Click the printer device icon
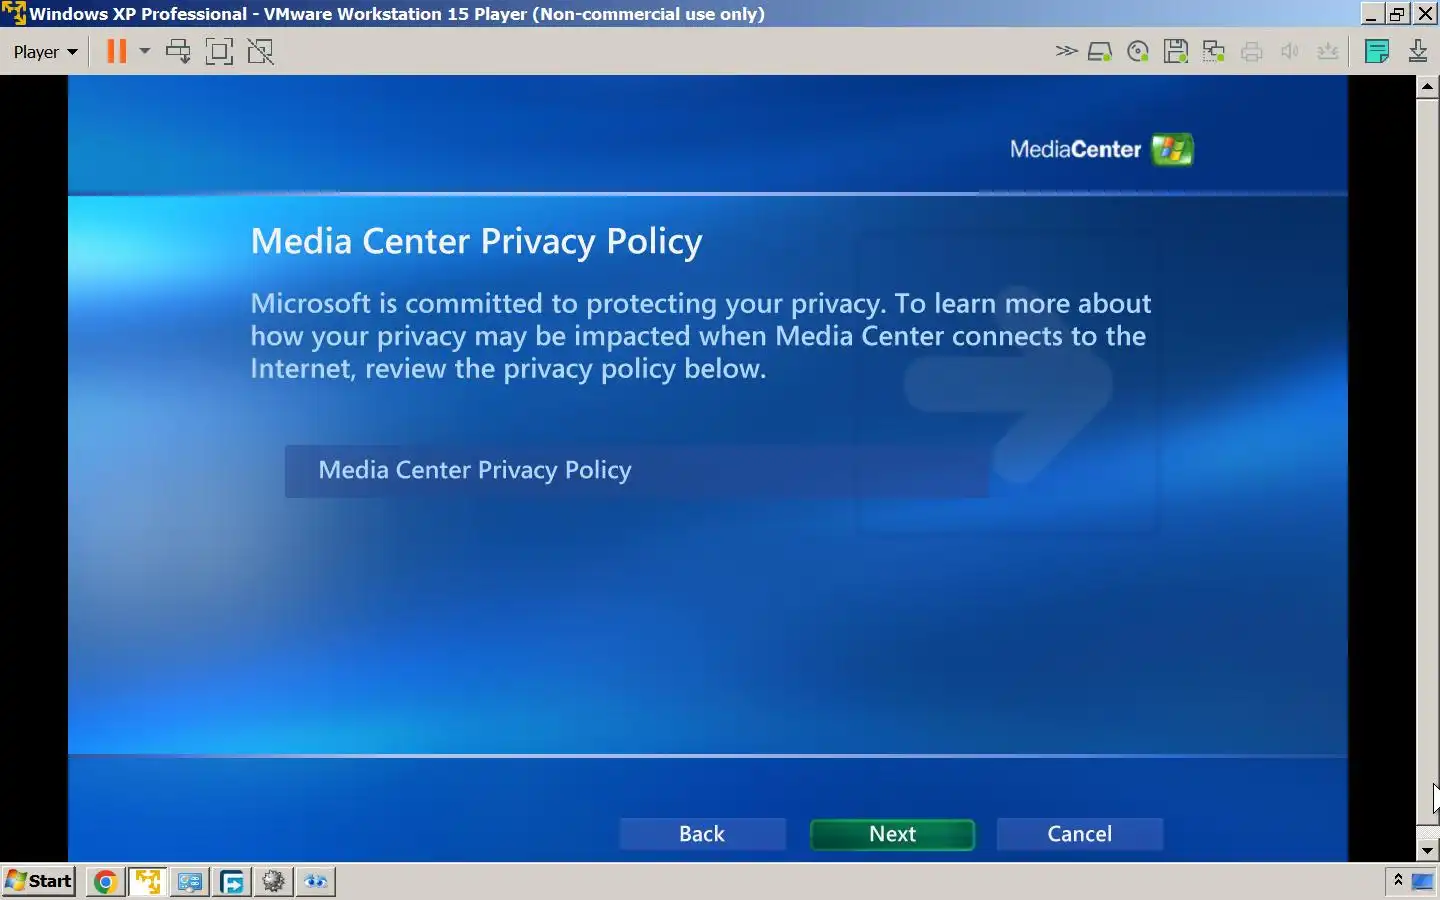This screenshot has height=900, width=1440. tap(1252, 51)
